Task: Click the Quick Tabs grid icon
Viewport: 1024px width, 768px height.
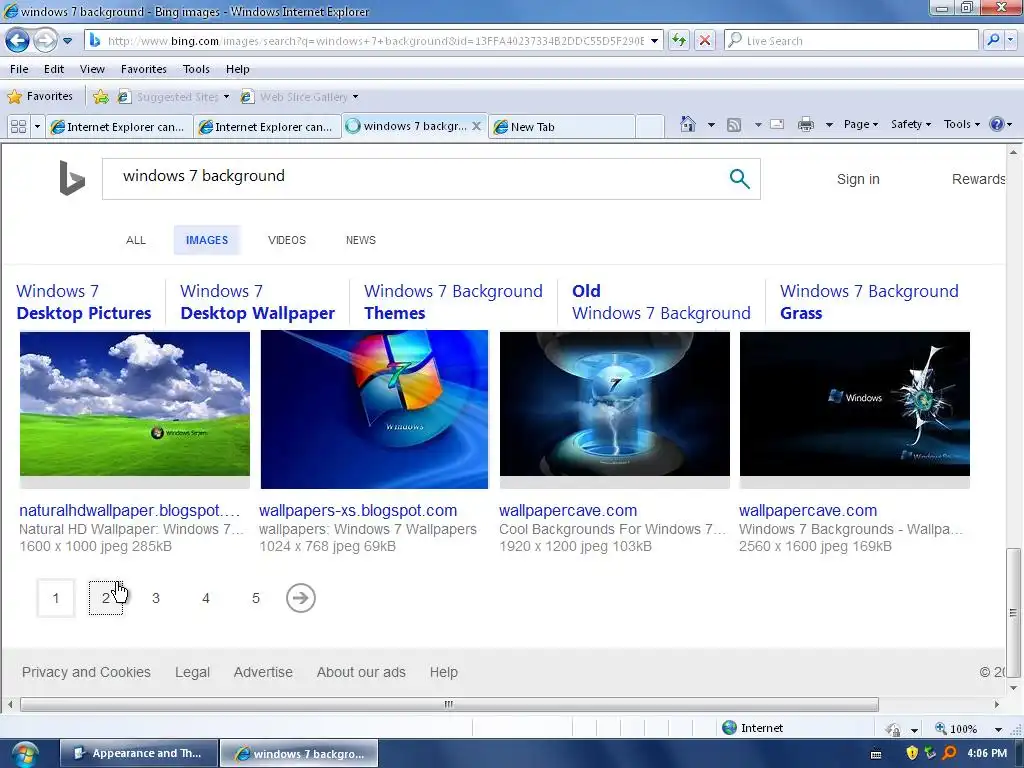Action: coord(18,126)
